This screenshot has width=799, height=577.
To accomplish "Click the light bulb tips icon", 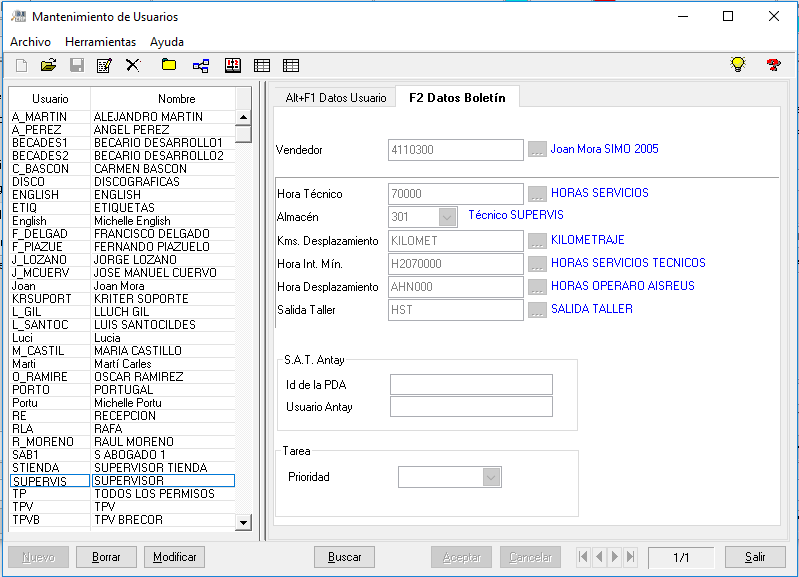I will click(x=738, y=64).
